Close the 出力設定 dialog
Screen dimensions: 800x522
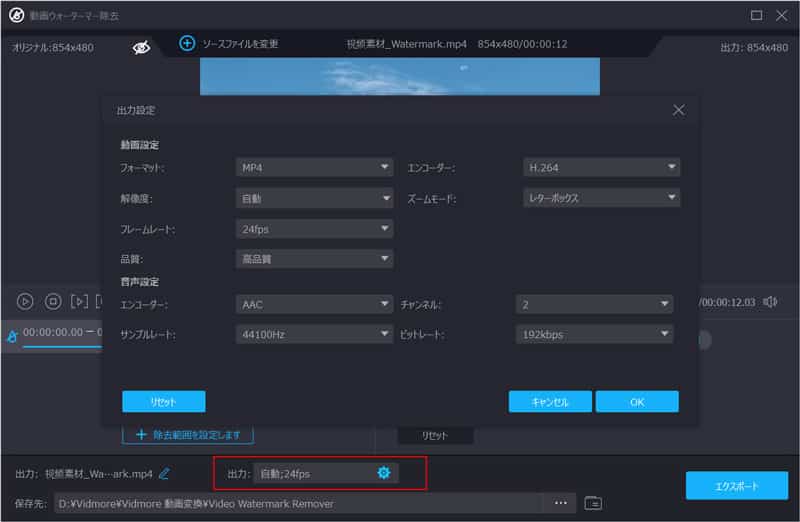[678, 110]
